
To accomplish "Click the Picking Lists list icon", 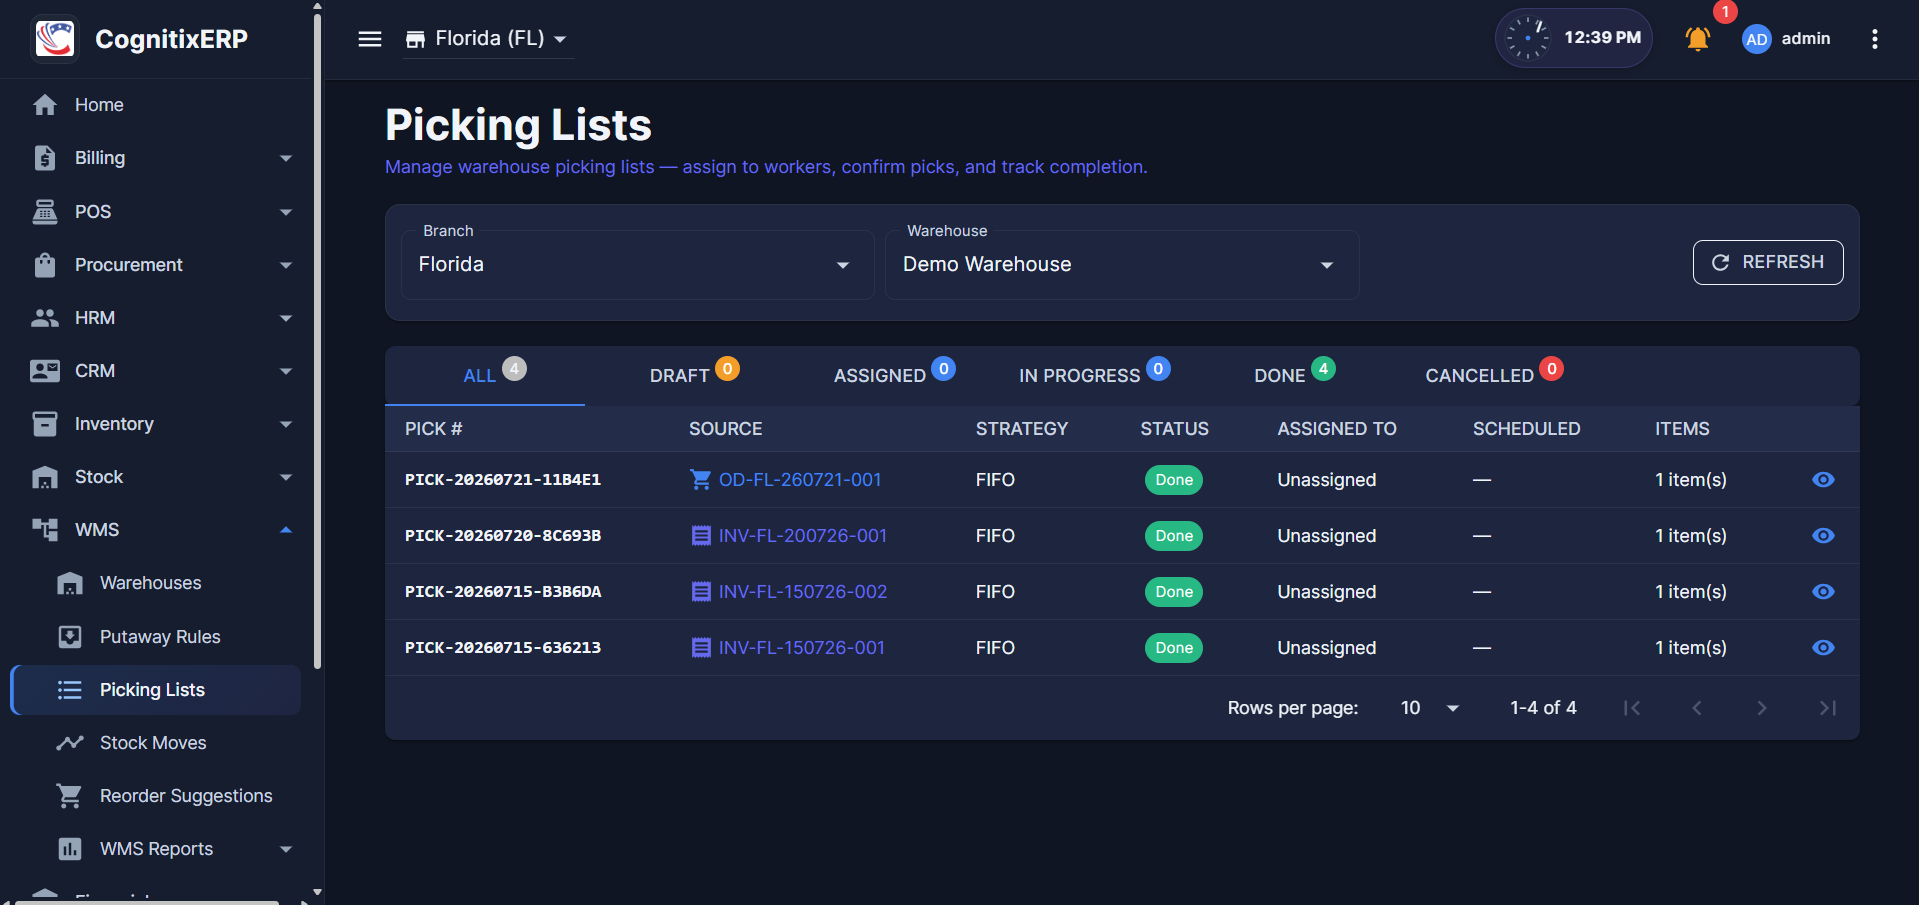I will click(70, 690).
